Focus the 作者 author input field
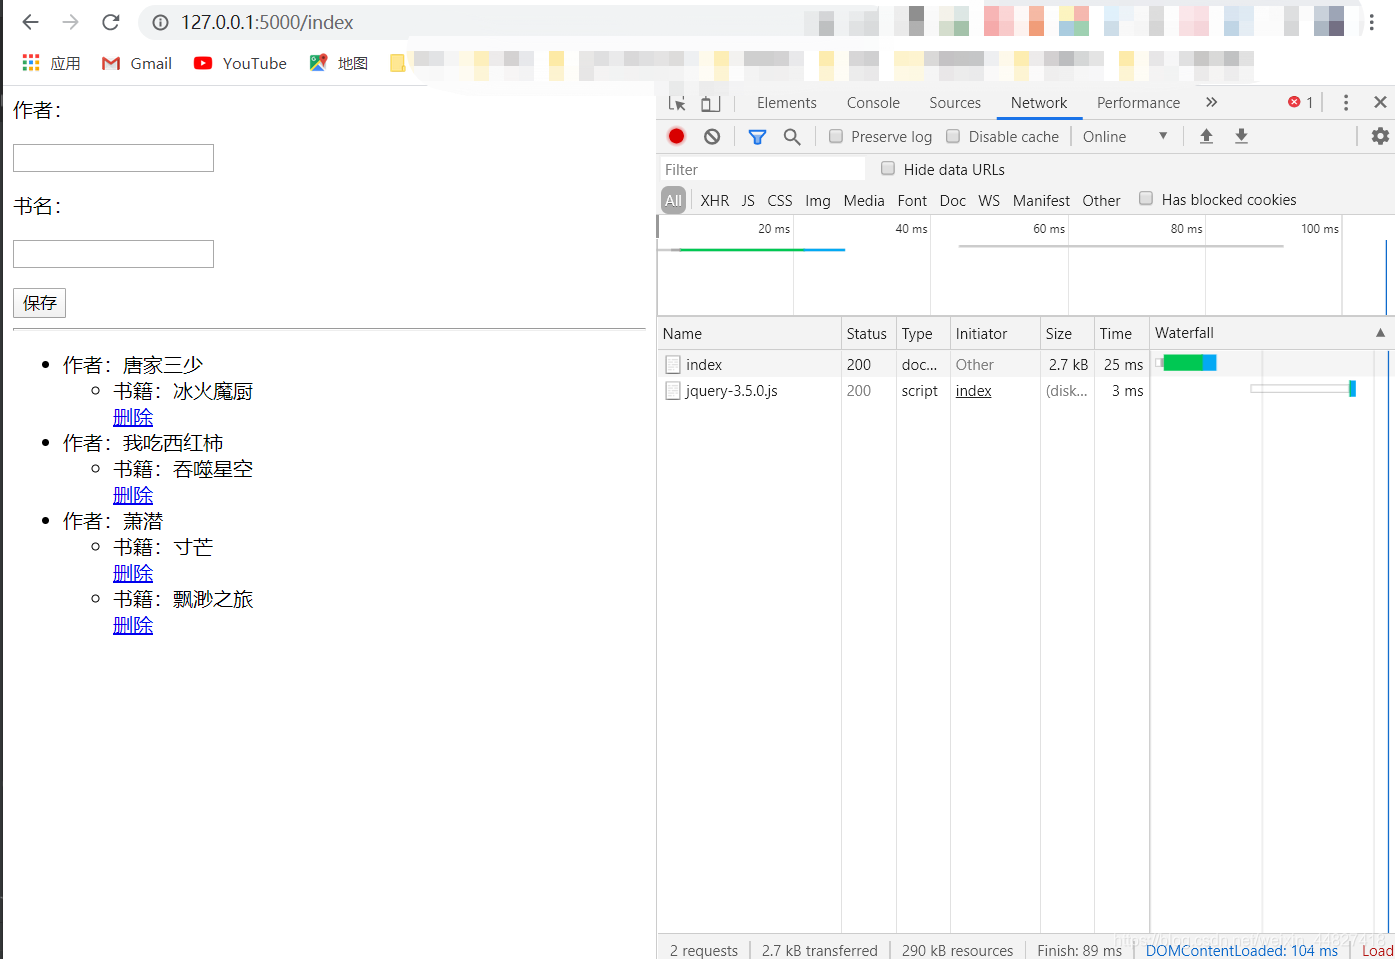Viewport: 1395px width, 959px height. click(x=113, y=158)
